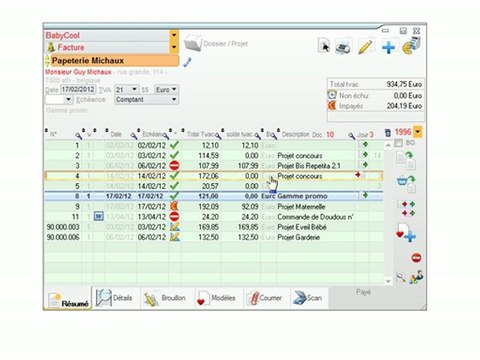Click the blue plus add icon

(x=389, y=47)
